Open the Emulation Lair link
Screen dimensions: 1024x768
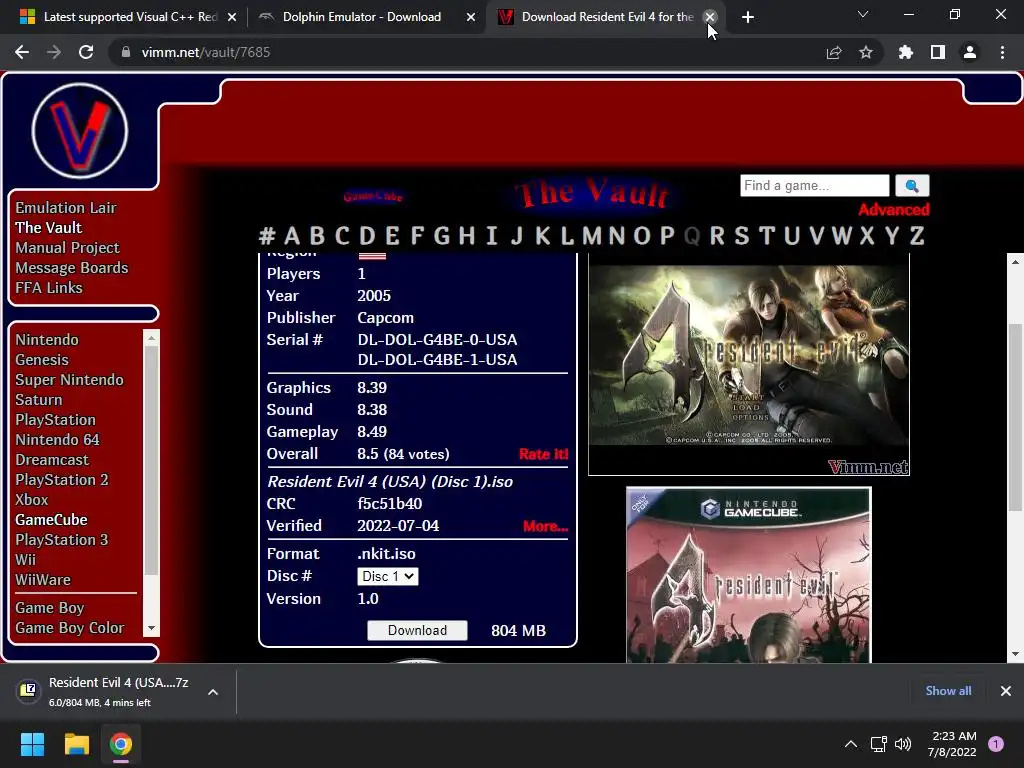pos(66,208)
